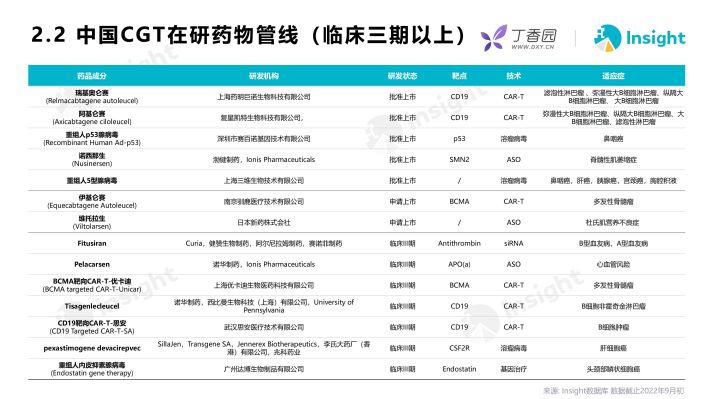Click the 技术 column header
This screenshot has width=710, height=399.
pyautogui.click(x=513, y=76)
